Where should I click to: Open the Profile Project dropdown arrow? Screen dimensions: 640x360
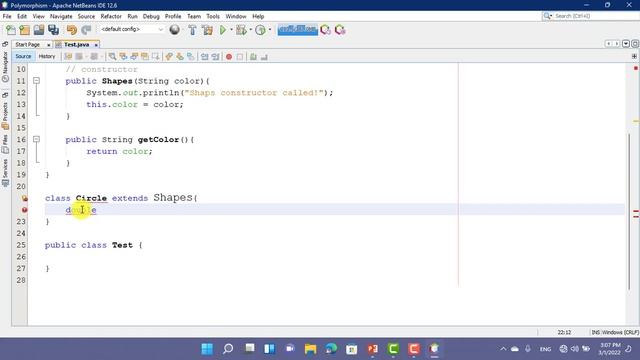pyautogui.click(x=269, y=30)
